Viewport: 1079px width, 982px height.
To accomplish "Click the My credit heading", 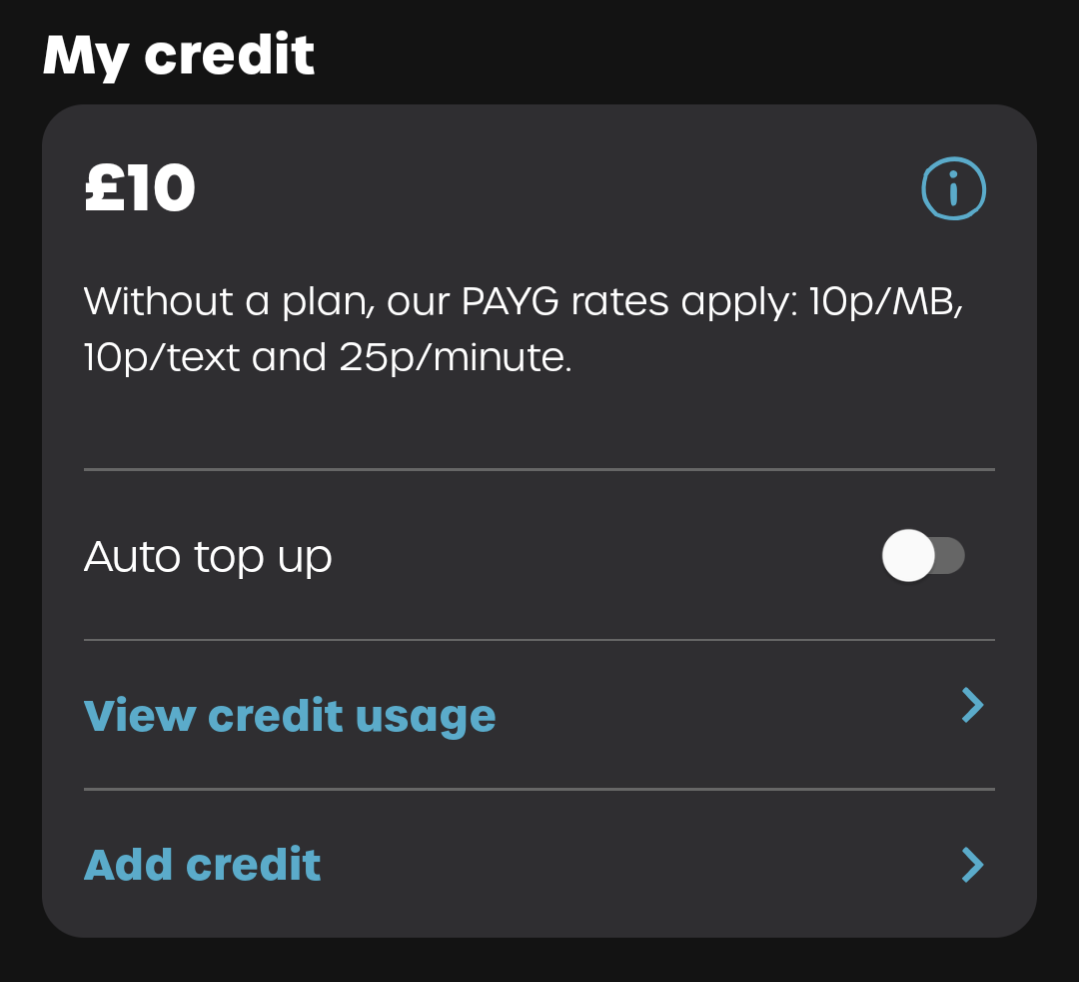I will (179, 55).
